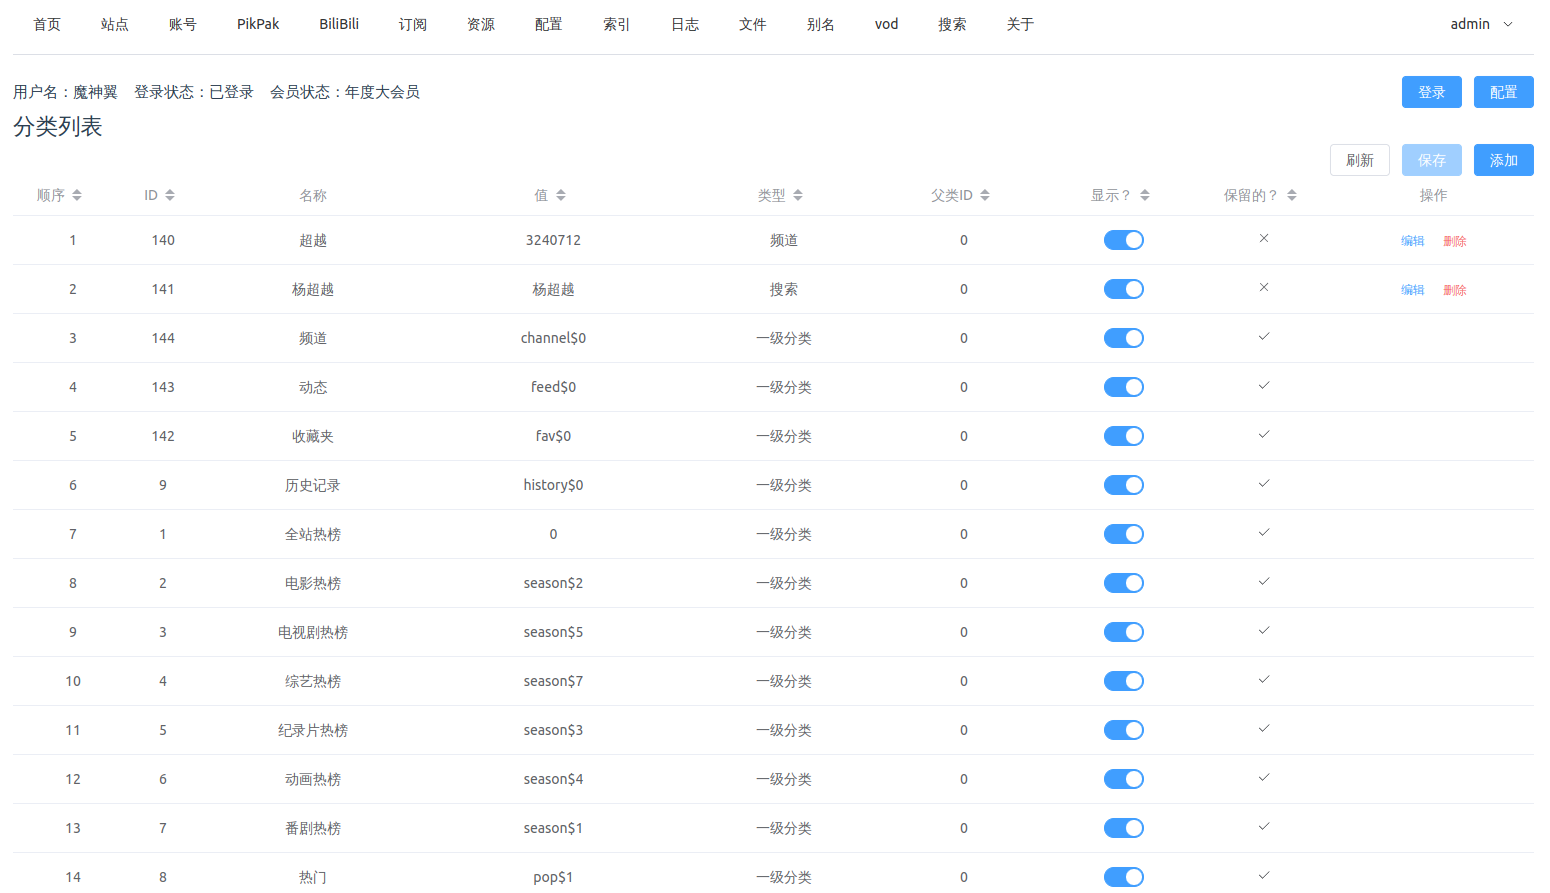Disable display for 收藏夹 category

(1124, 436)
